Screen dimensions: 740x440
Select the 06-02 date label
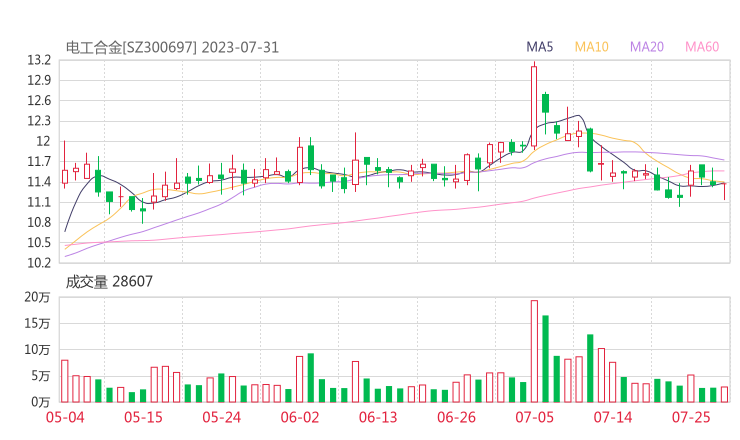click(x=300, y=418)
